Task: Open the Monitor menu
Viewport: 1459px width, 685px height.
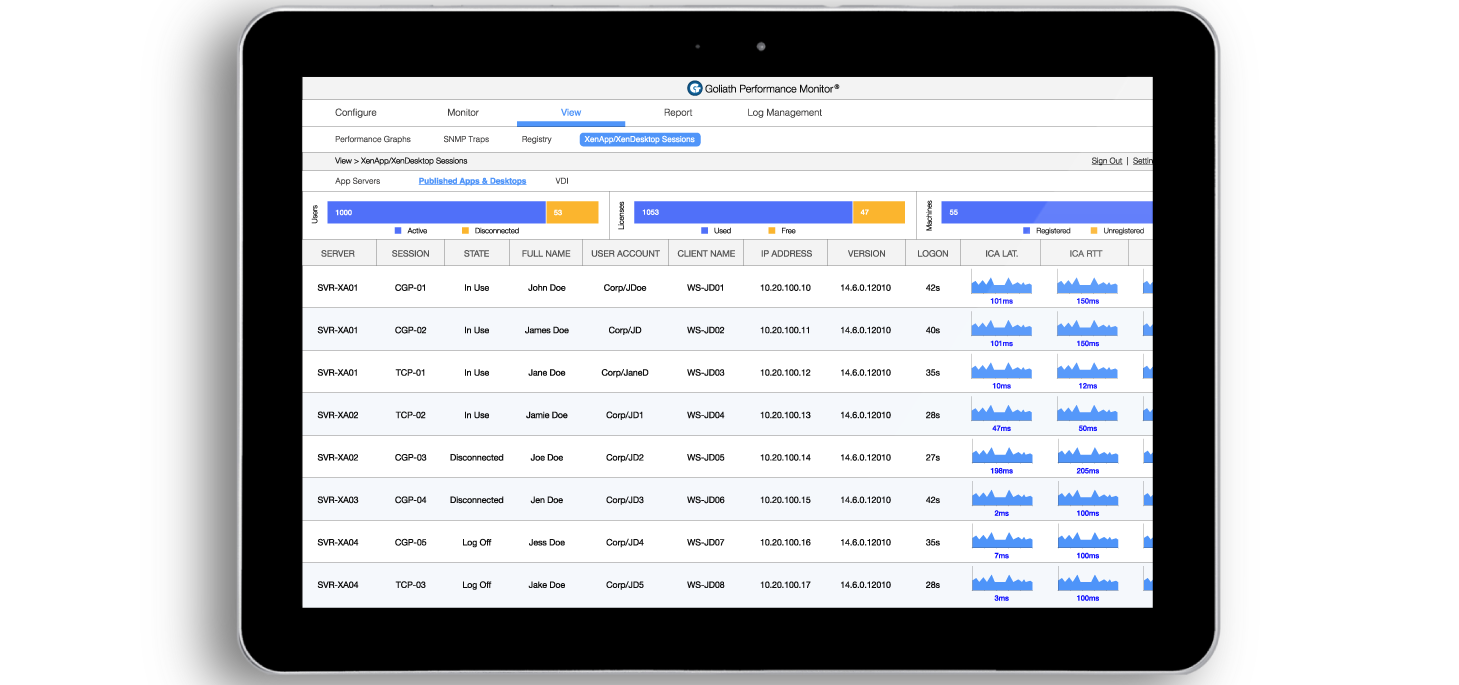Action: click(463, 113)
